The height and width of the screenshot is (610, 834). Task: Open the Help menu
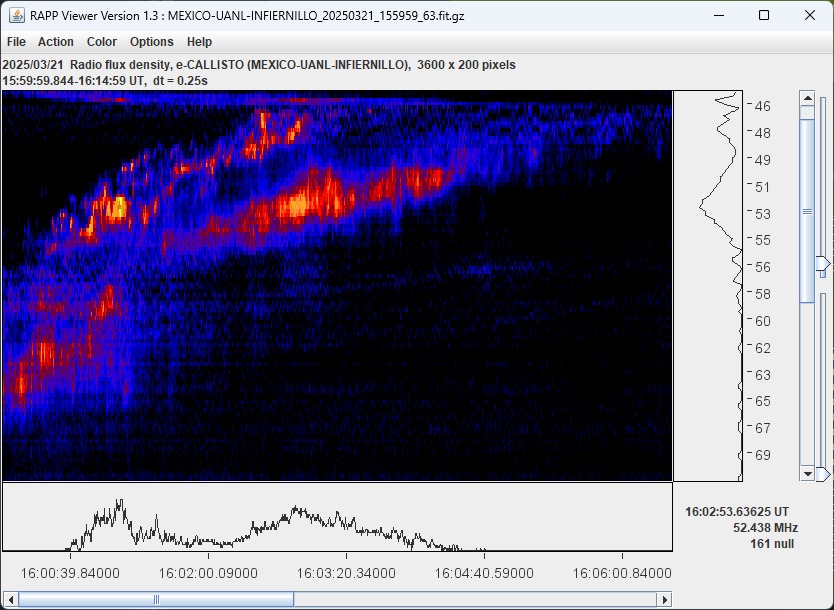click(x=199, y=42)
